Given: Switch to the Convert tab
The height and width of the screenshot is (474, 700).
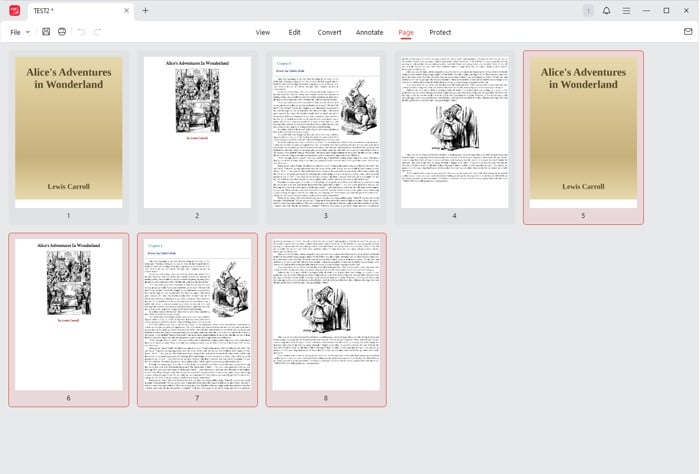Looking at the screenshot, I should click(329, 32).
